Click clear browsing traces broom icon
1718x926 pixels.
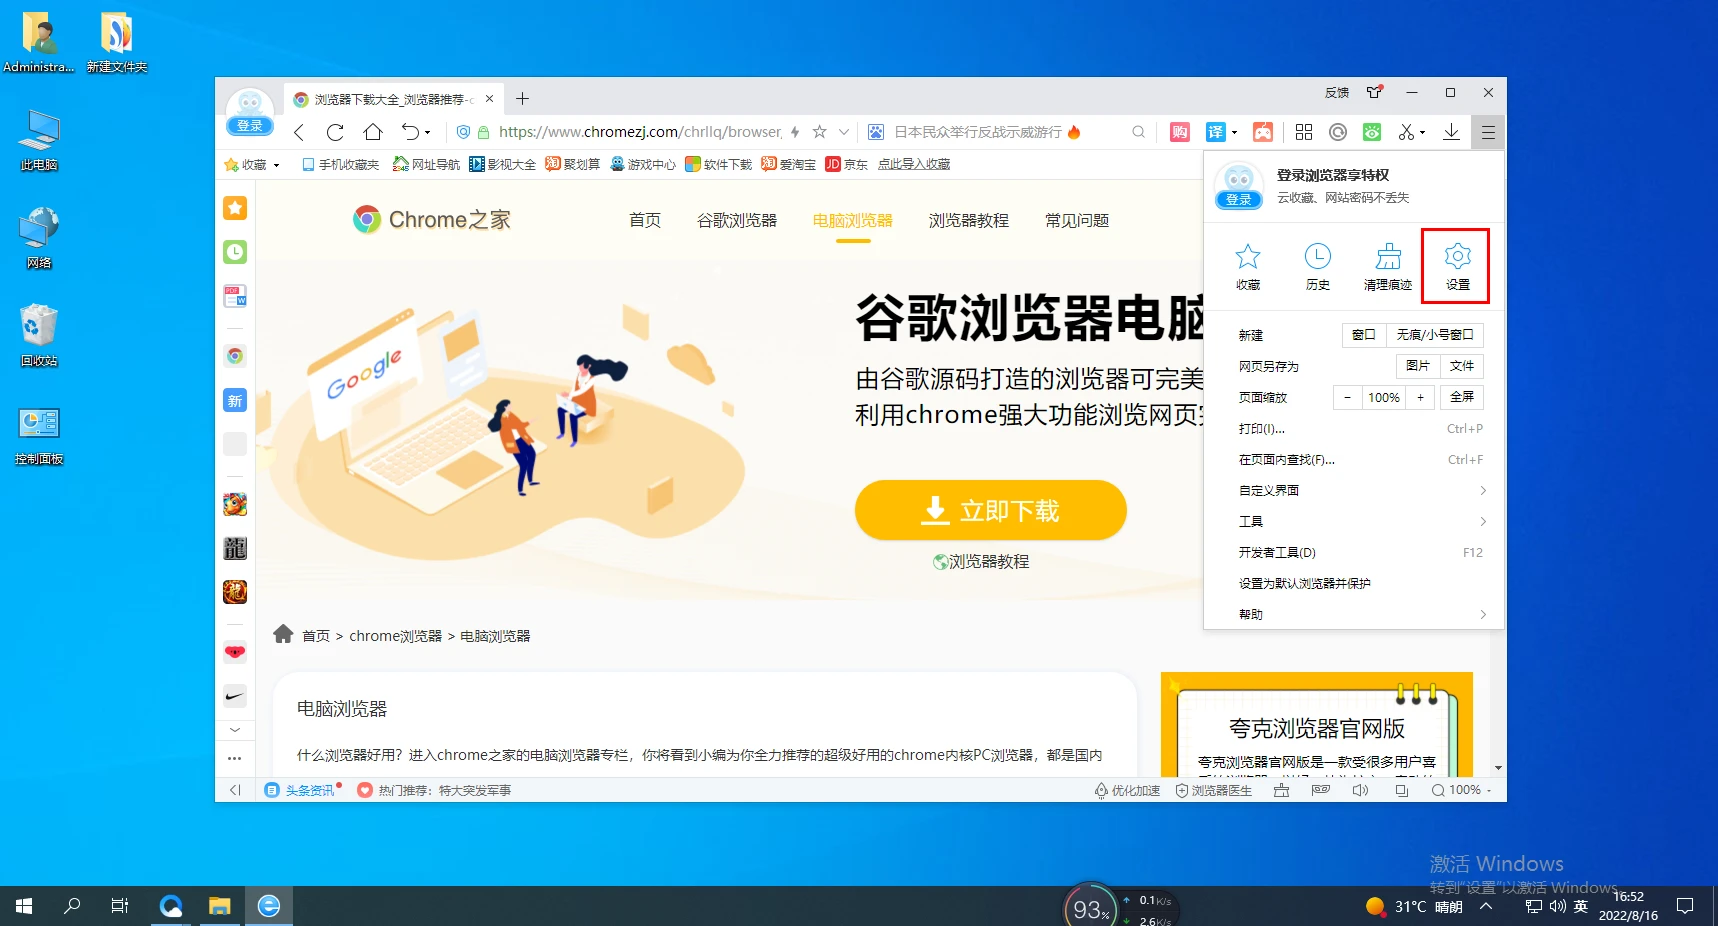point(1388,266)
